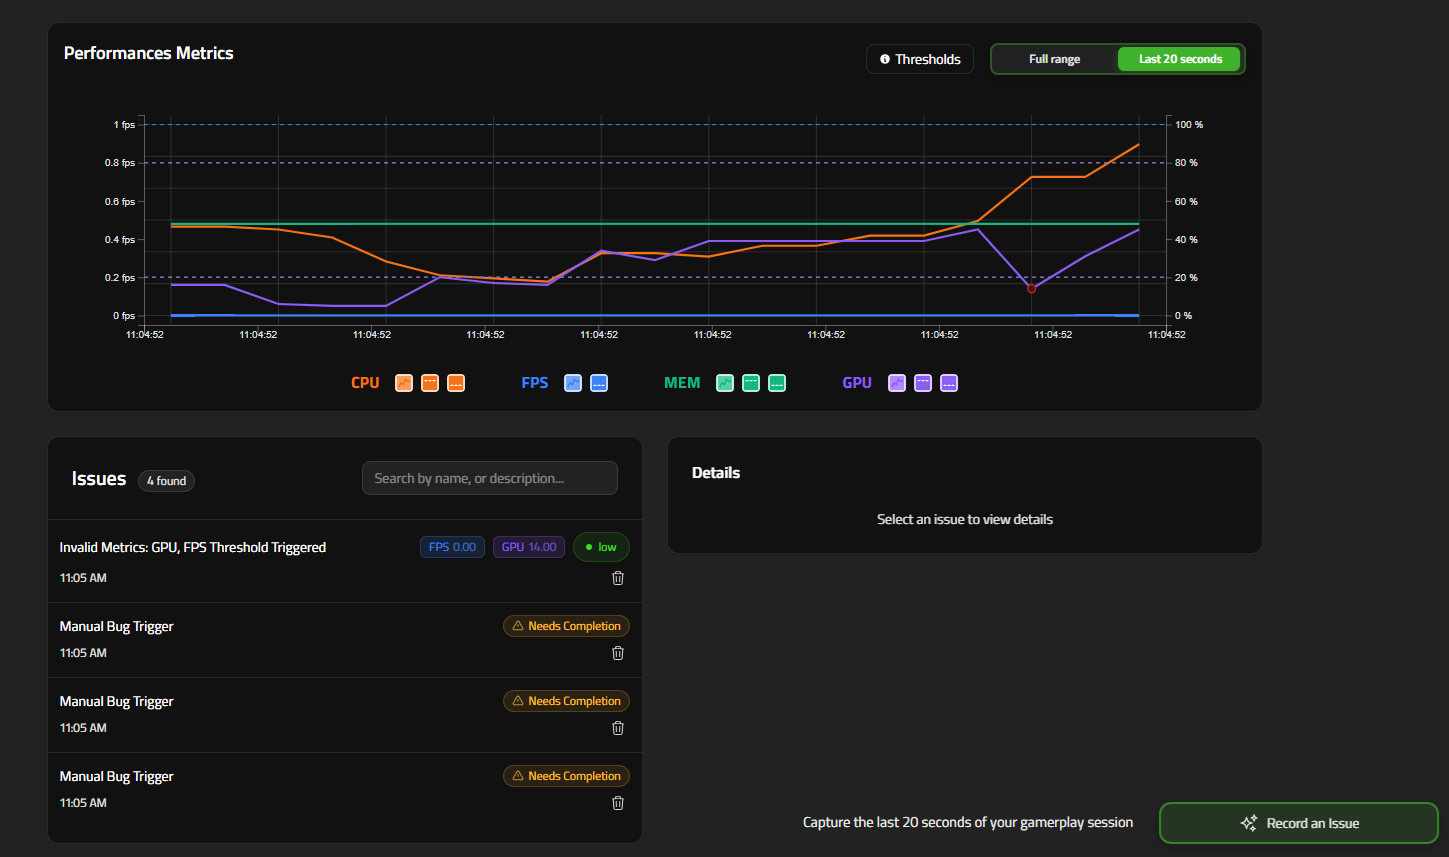Select the Last 20 seconds tab
The height and width of the screenshot is (857, 1449).
(1180, 59)
